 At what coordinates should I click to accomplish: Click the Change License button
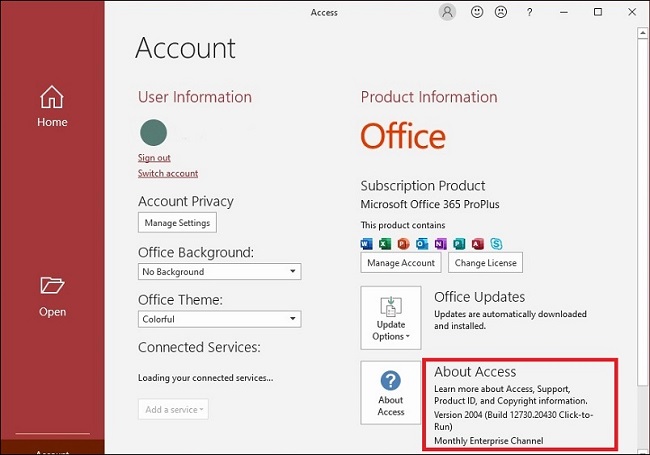485,263
